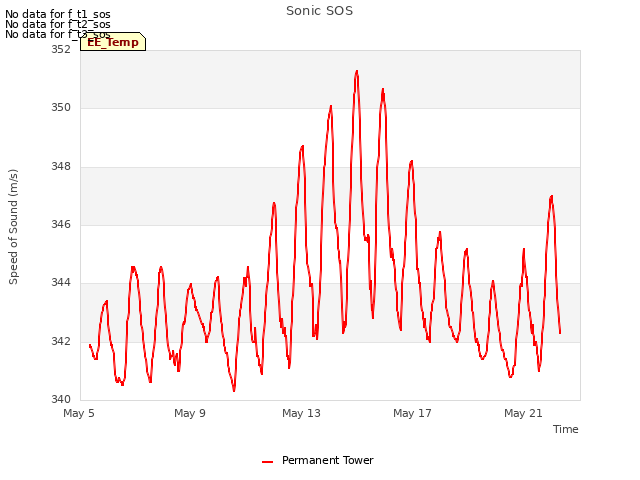Click the May 13 x-axis tick label
The width and height of the screenshot is (640, 480).
(301, 413)
